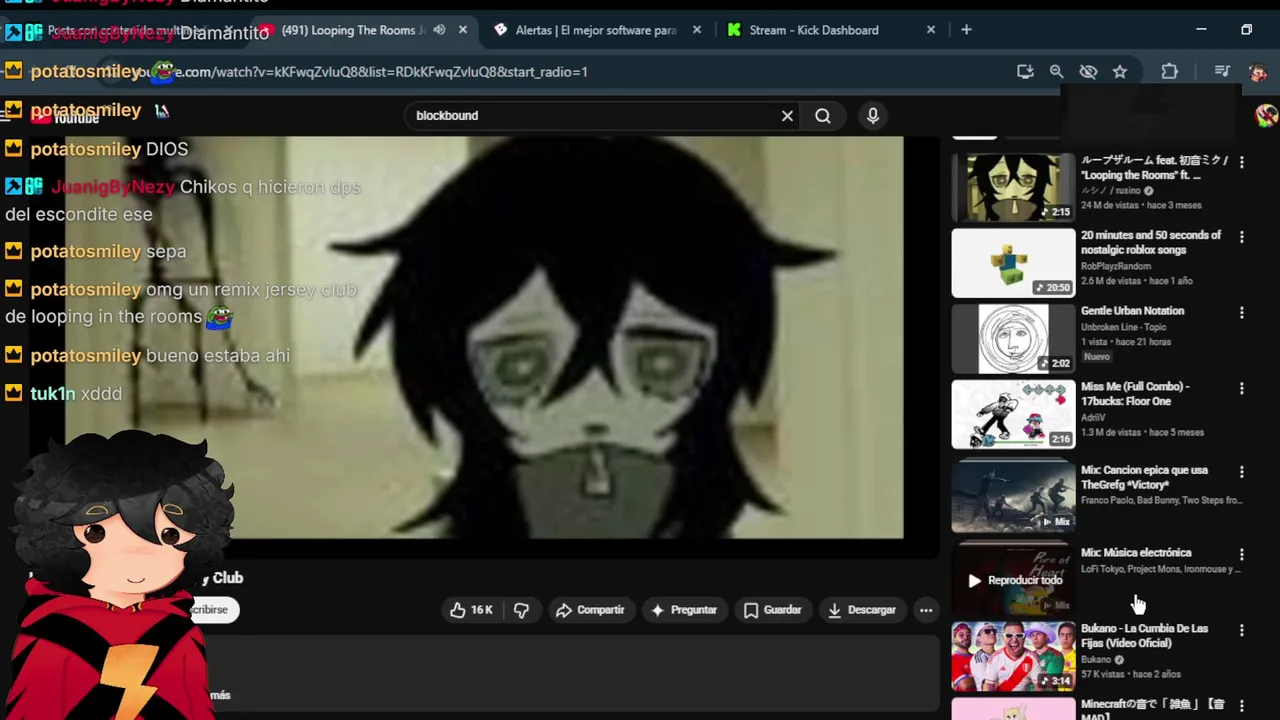The height and width of the screenshot is (720, 1280).
Task: Open options for Música electrónica mix
Action: (x=1242, y=554)
